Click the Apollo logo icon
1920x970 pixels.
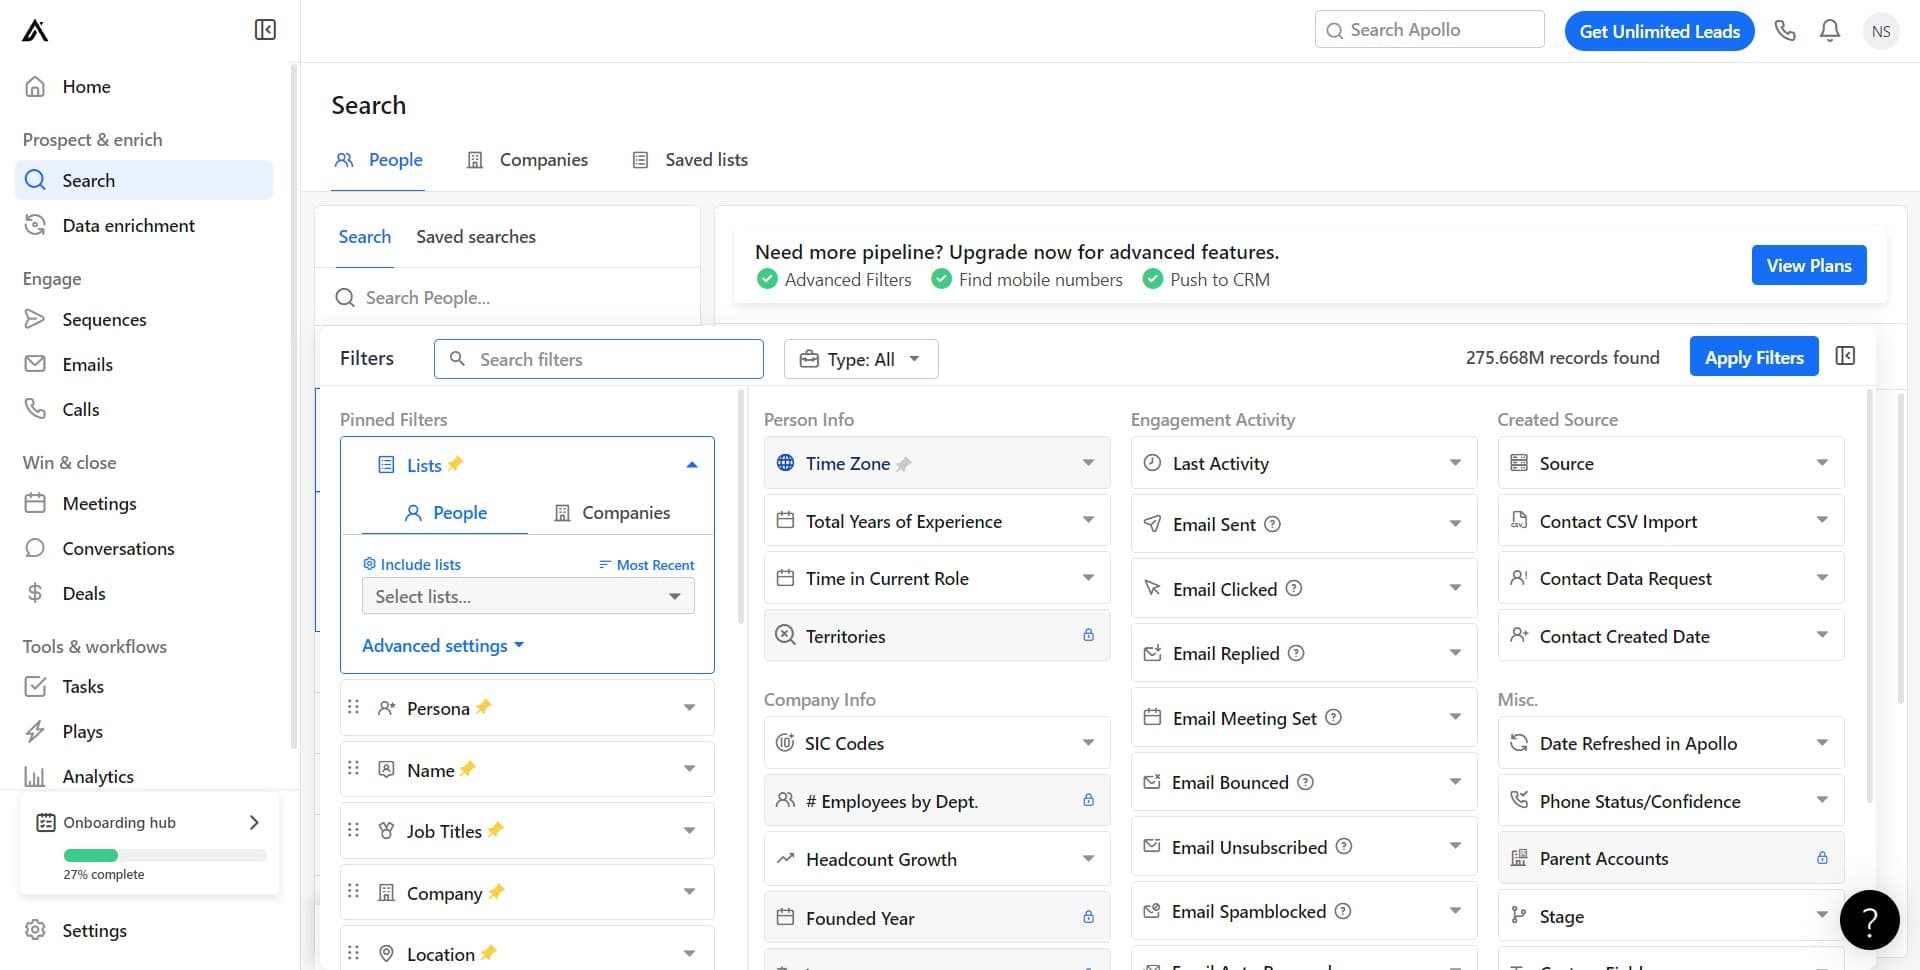click(35, 31)
